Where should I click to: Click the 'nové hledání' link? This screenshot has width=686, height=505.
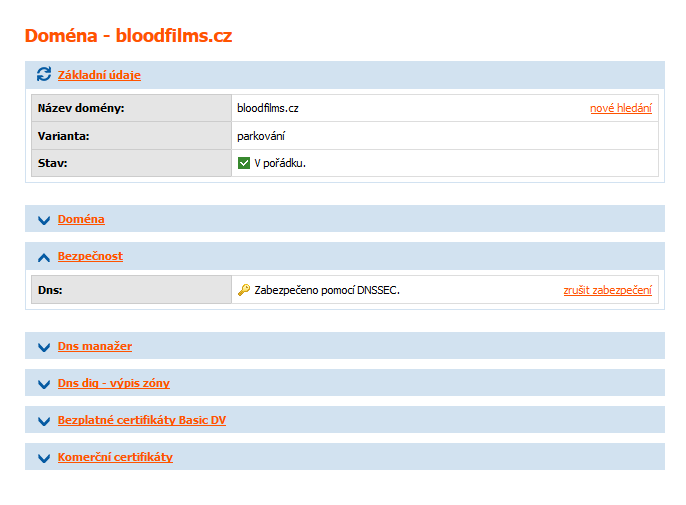(620, 108)
